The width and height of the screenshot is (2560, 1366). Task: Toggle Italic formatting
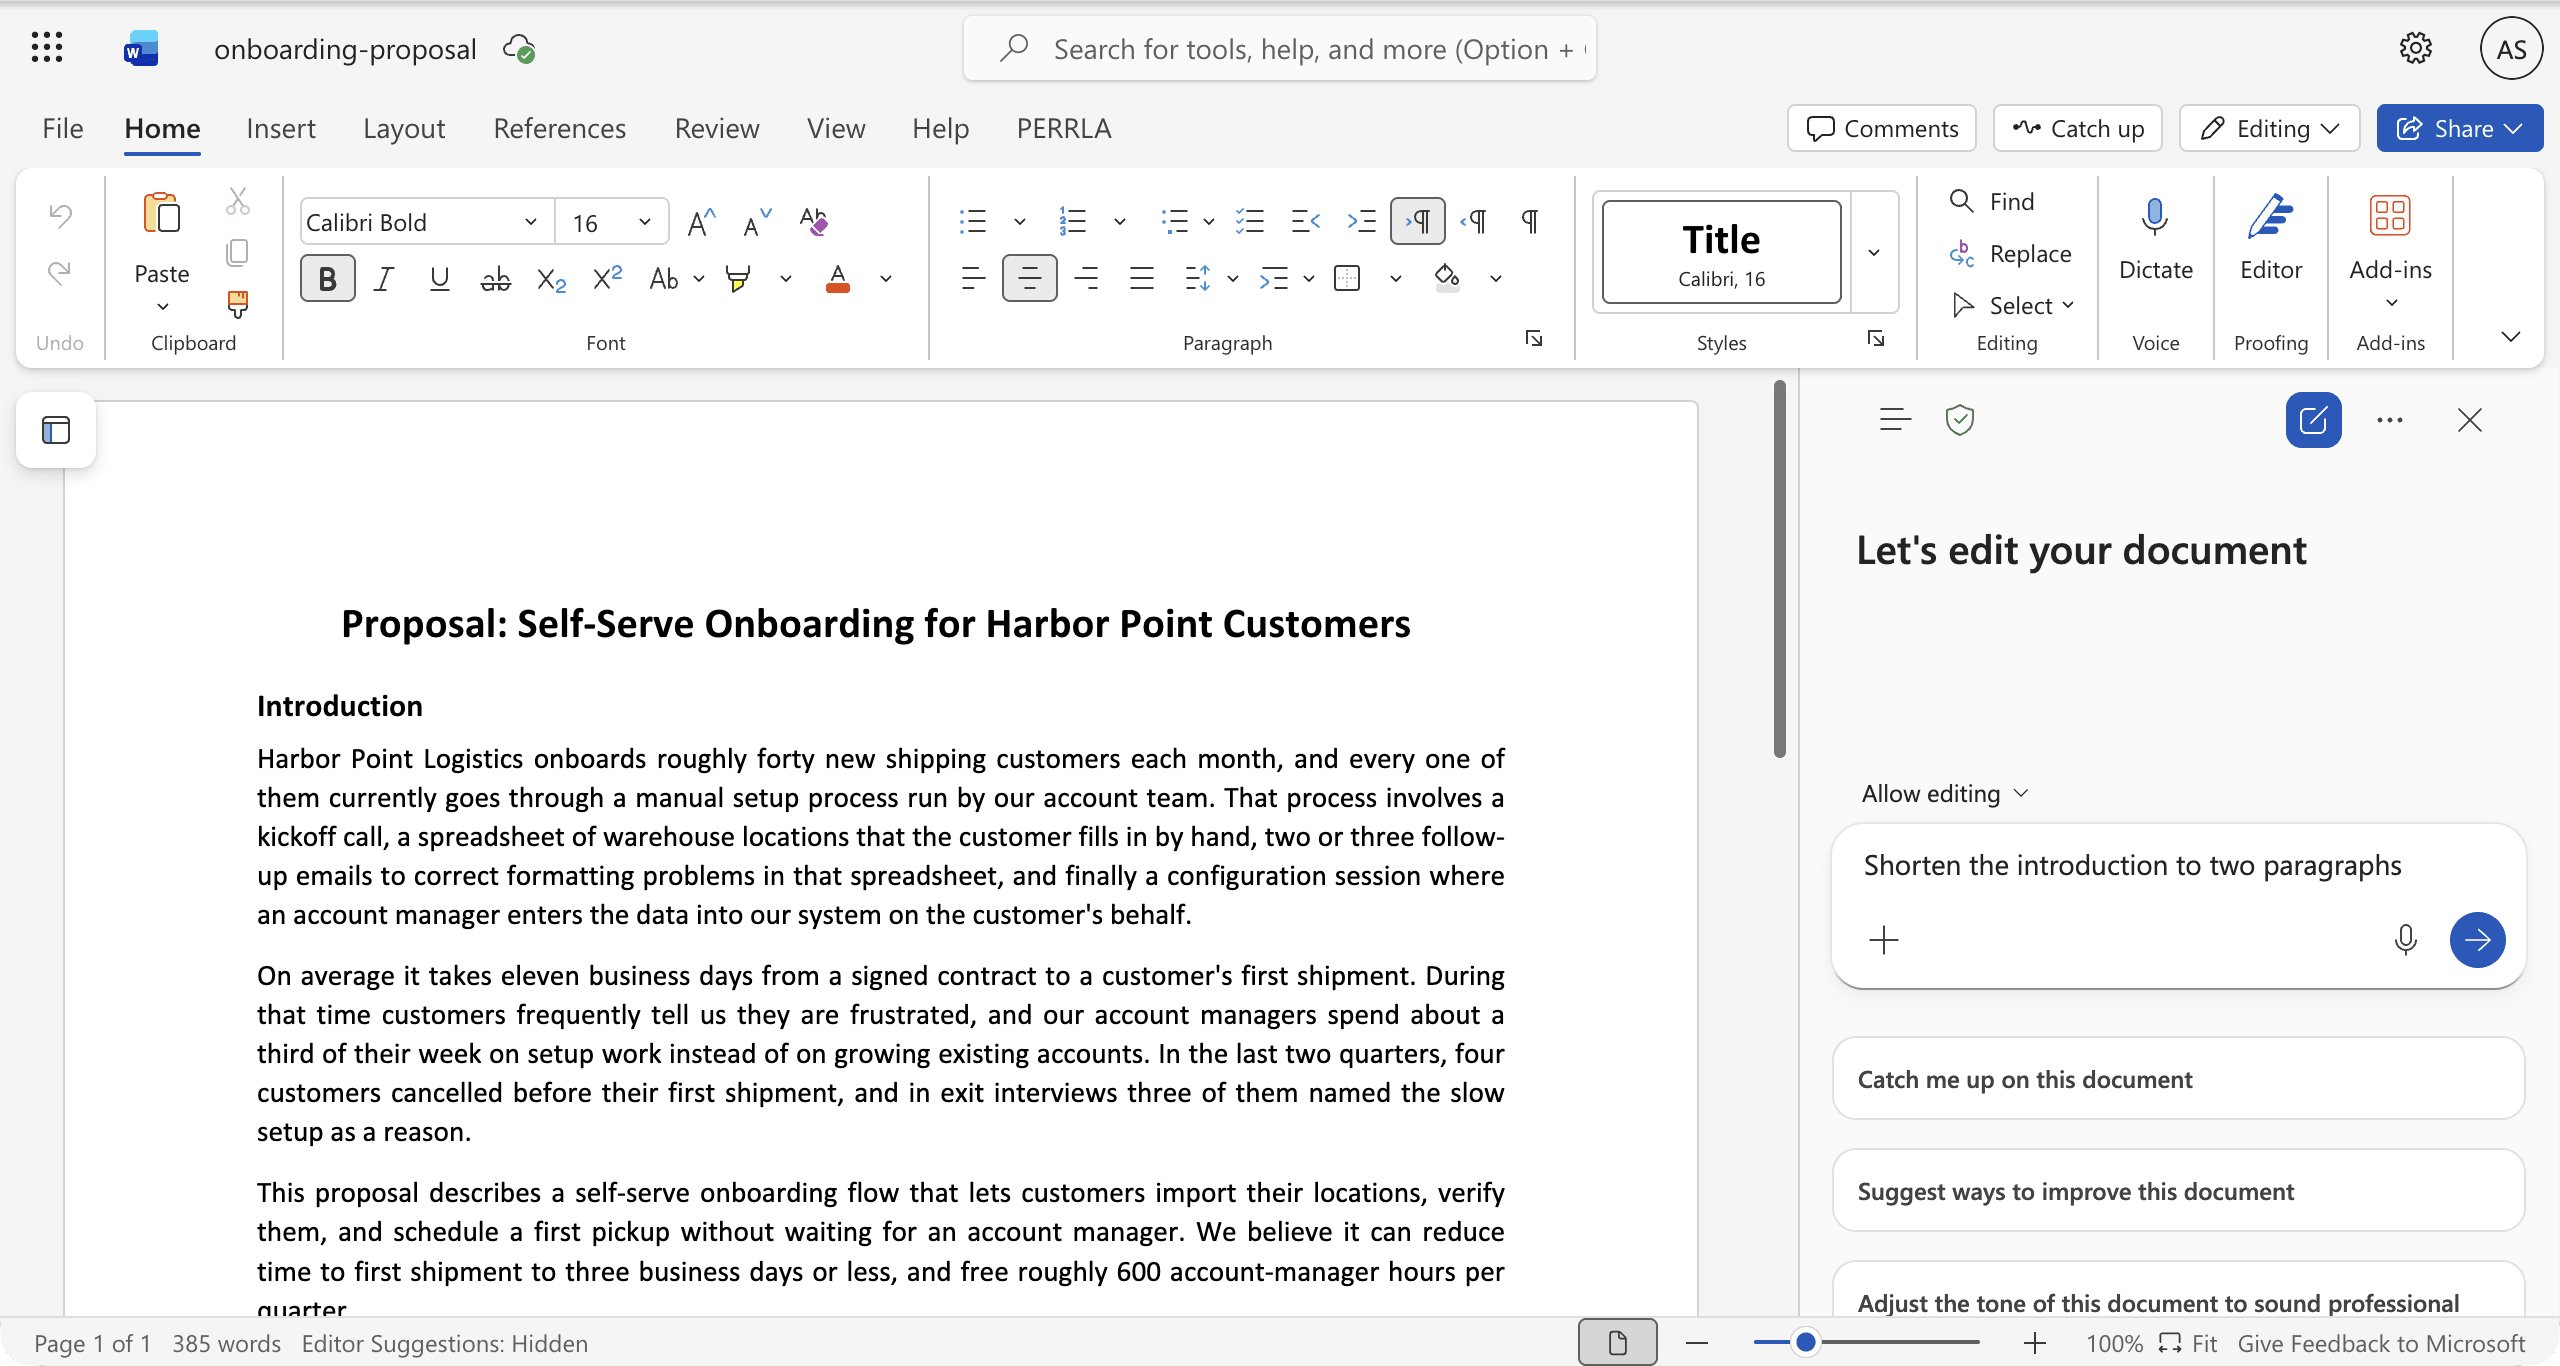[x=383, y=279]
